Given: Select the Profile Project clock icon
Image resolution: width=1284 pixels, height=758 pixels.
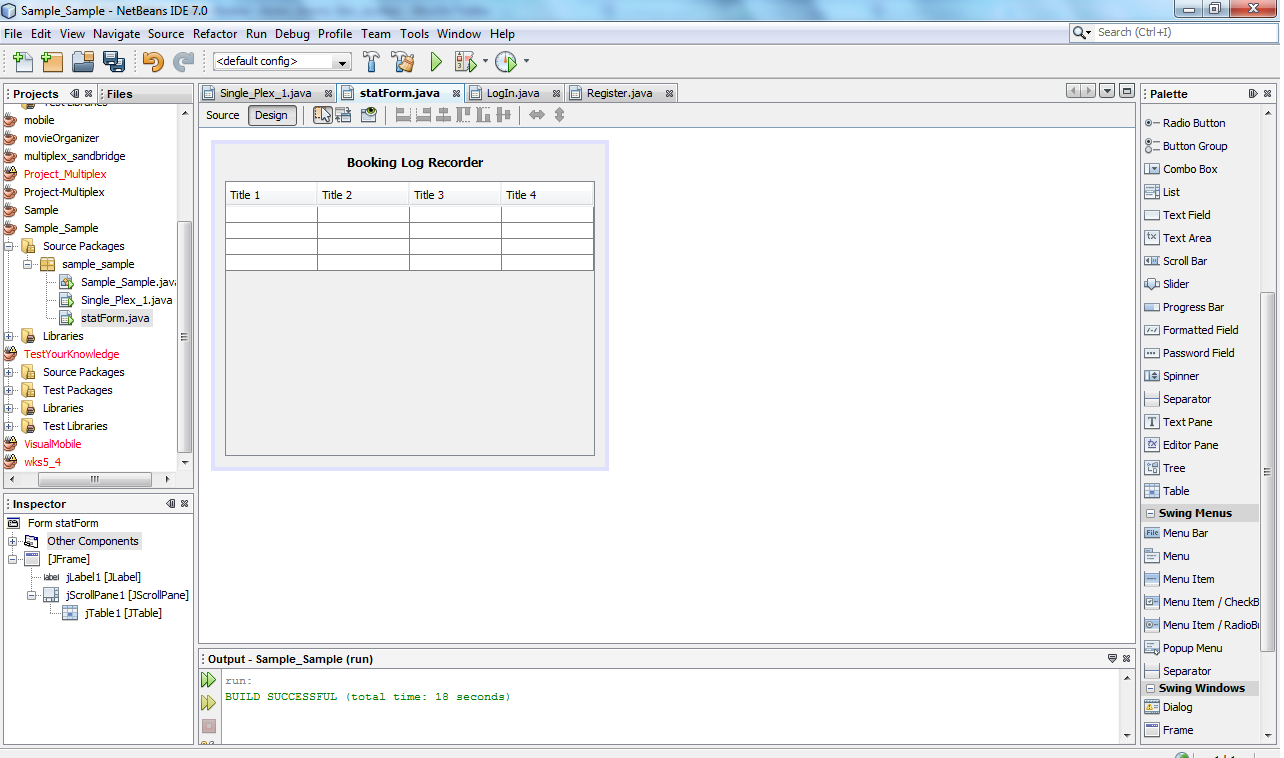Looking at the screenshot, I should pos(503,61).
